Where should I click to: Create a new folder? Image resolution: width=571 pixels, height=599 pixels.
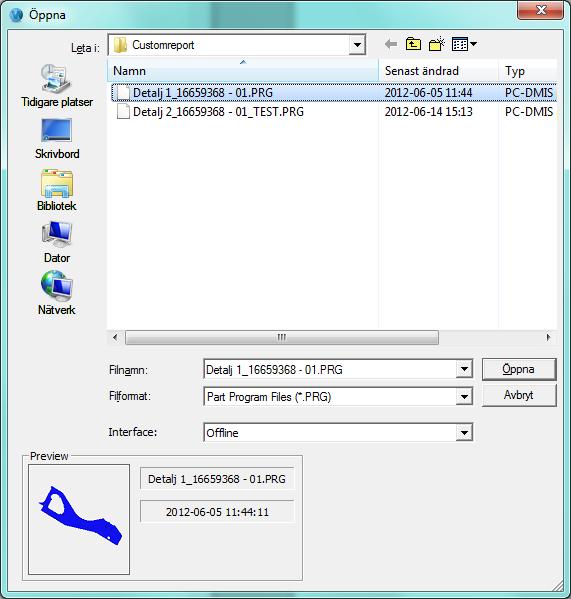437,44
